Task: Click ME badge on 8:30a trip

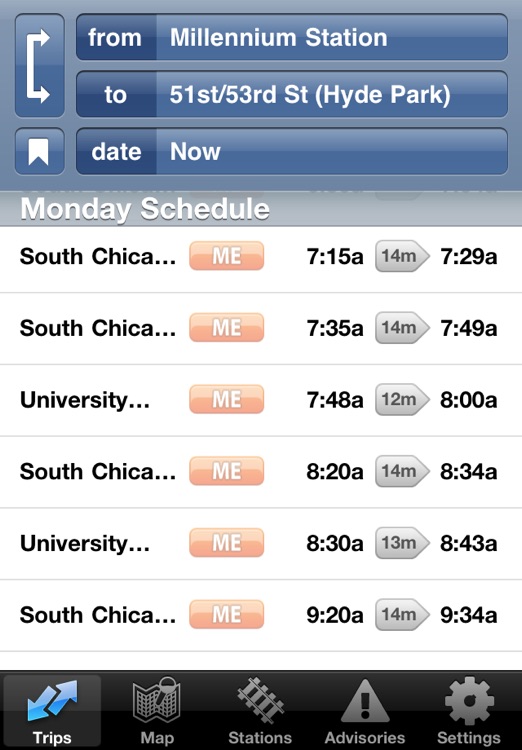Action: tap(227, 543)
